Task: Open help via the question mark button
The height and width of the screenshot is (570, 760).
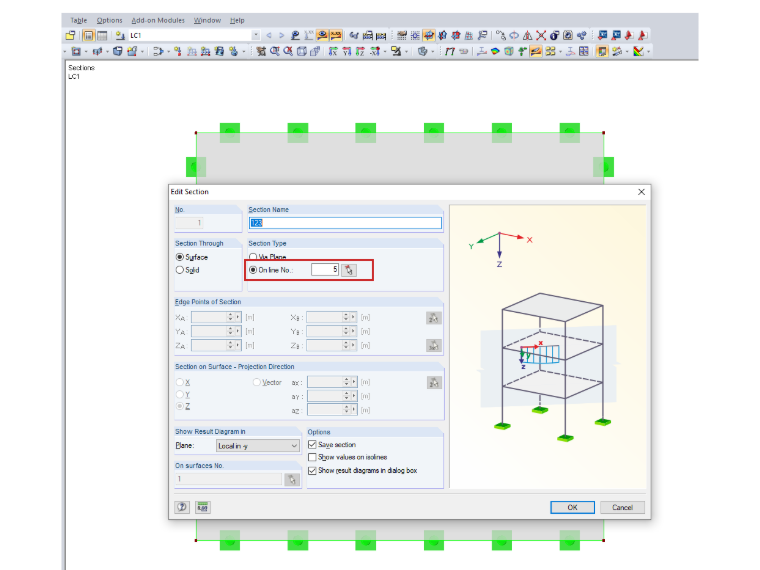Action: point(182,507)
